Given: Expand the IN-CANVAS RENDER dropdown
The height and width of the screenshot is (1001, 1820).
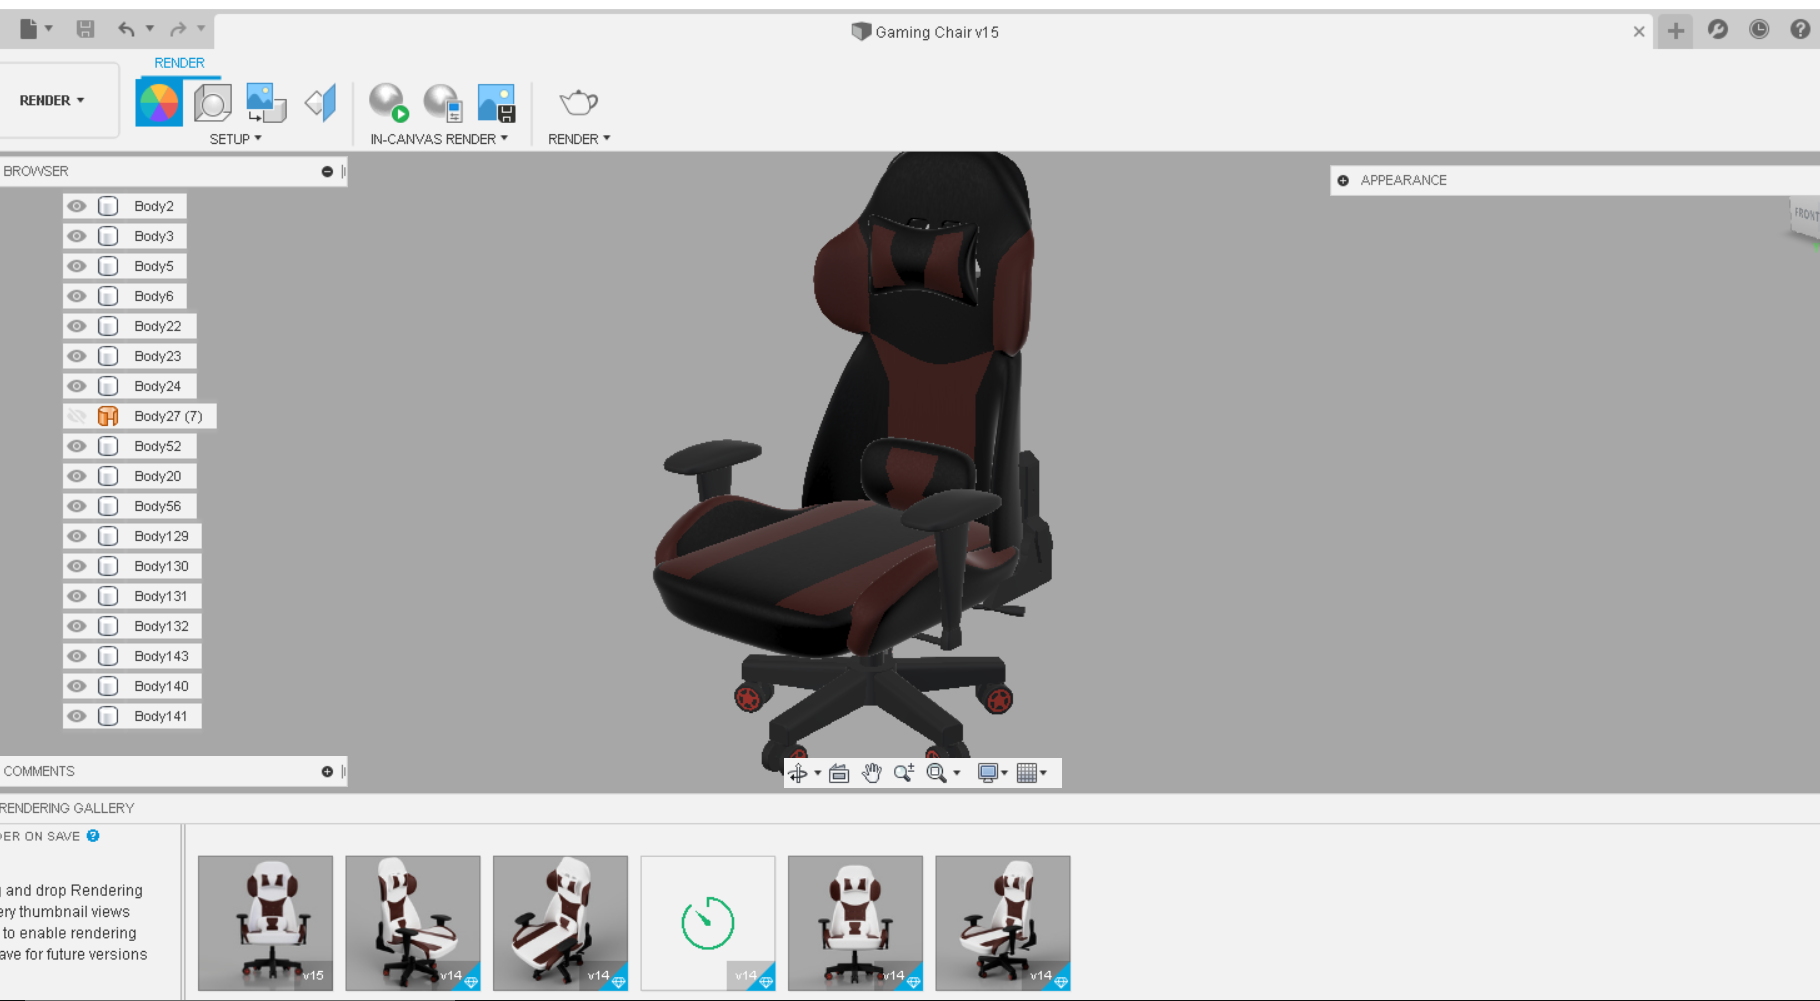Looking at the screenshot, I should (439, 139).
